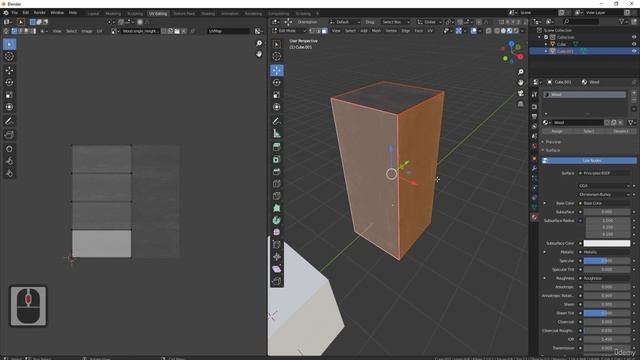Adjust the Sheen Tint value slider

(x=607, y=313)
